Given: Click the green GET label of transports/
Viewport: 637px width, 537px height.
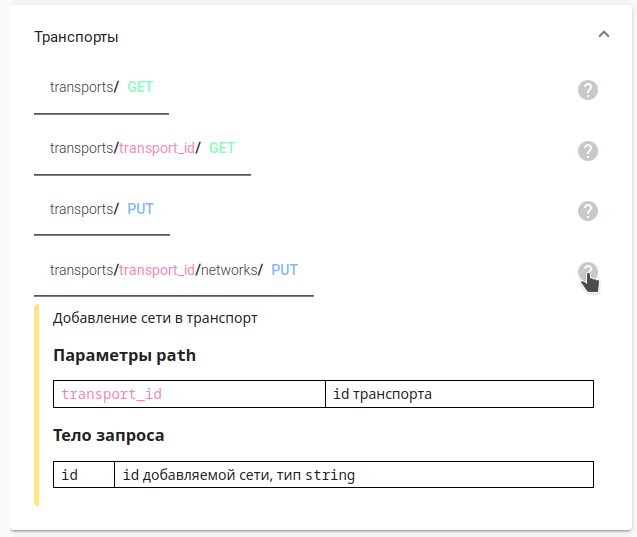Looking at the screenshot, I should pos(140,87).
